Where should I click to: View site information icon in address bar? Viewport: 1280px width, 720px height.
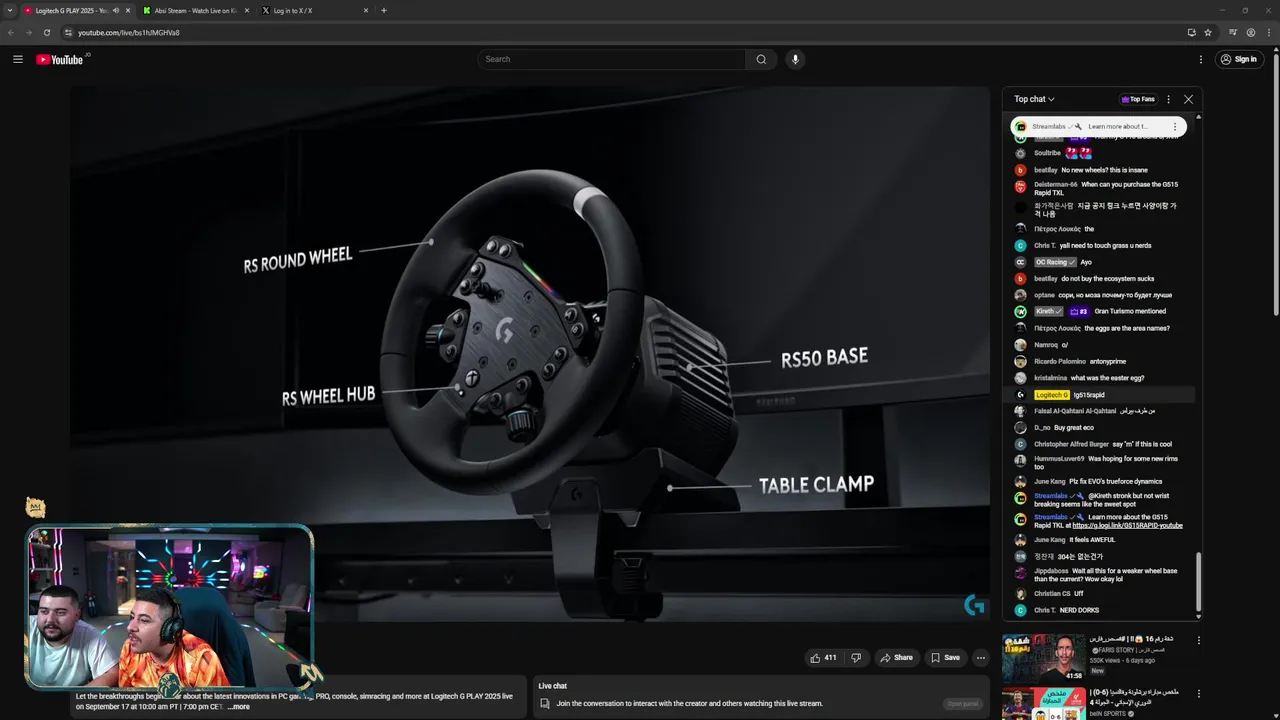tap(68, 32)
